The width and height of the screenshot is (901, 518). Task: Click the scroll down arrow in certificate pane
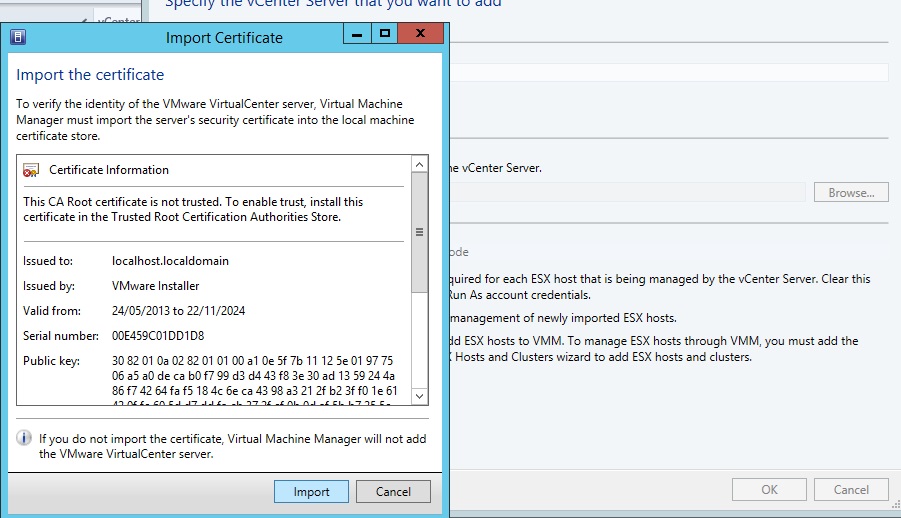(420, 398)
